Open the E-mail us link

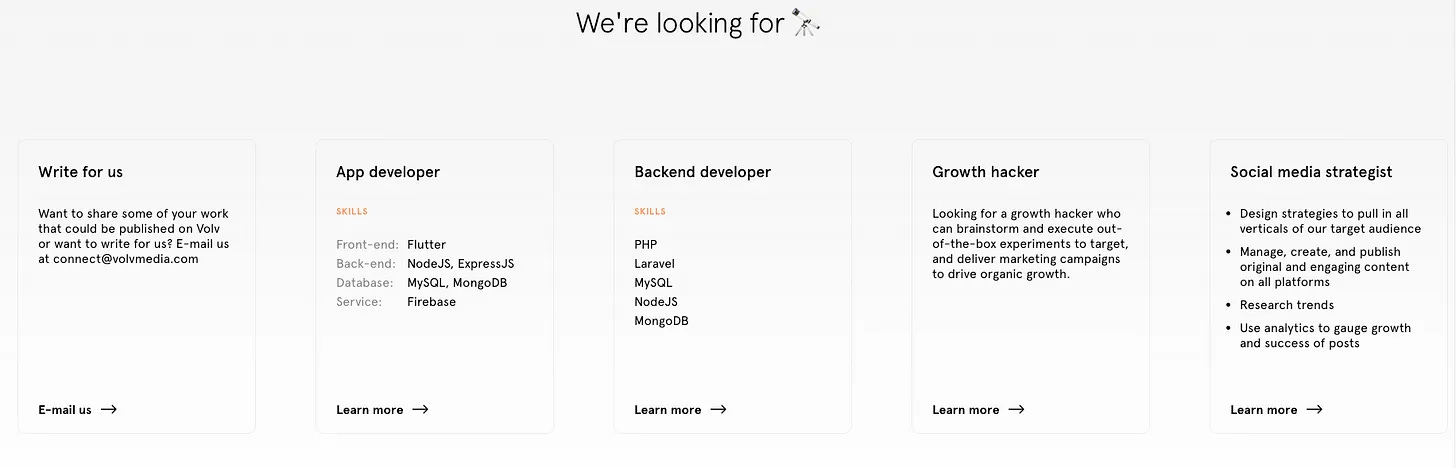(x=77, y=410)
